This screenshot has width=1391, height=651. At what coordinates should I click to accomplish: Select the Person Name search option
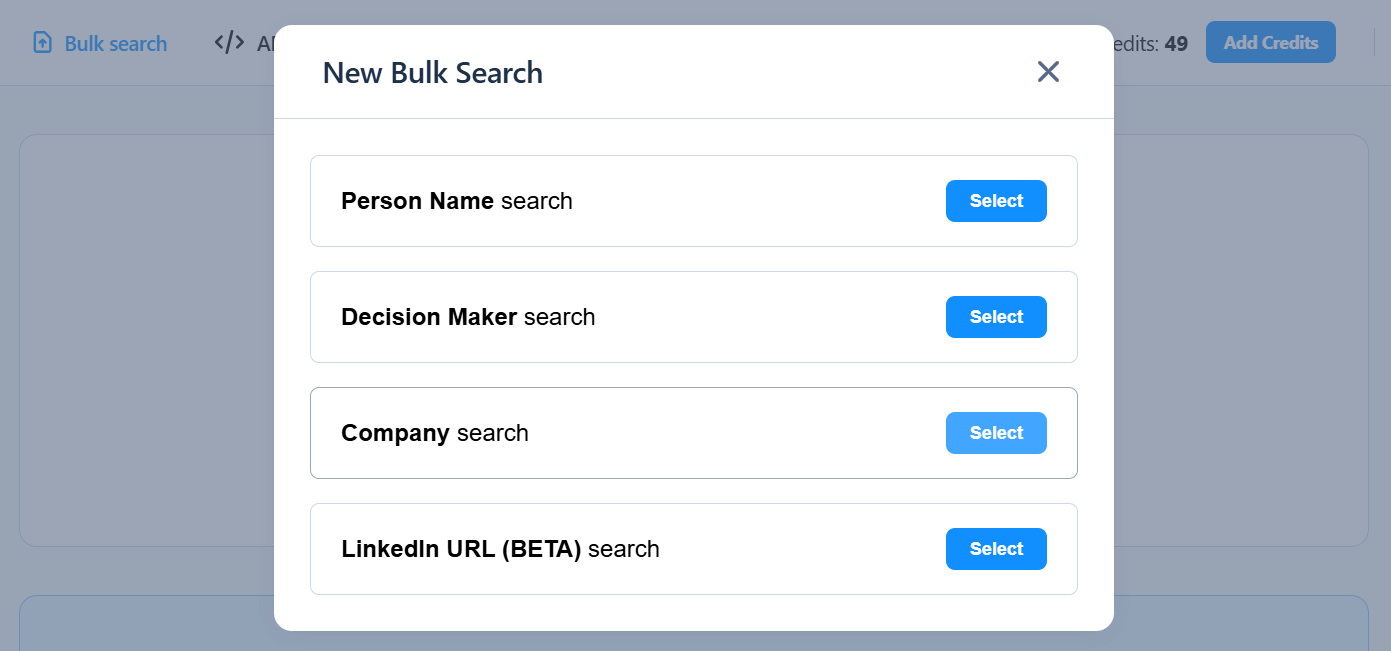(x=995, y=201)
